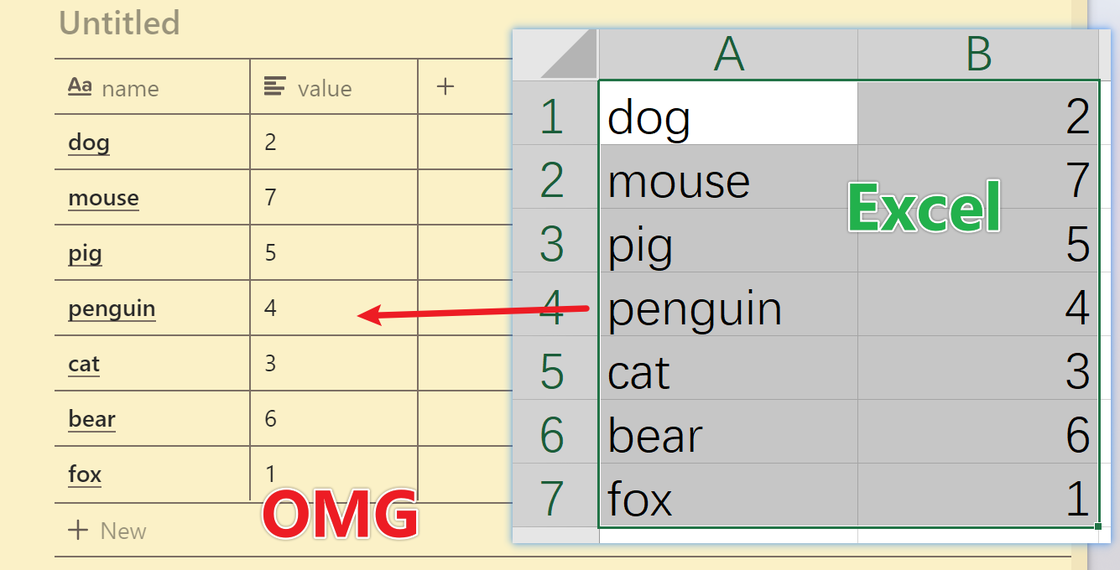Select Excel cell containing dog
1120x570 pixels.
tap(729, 117)
